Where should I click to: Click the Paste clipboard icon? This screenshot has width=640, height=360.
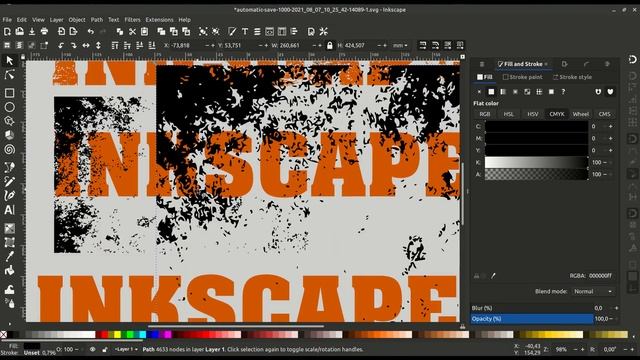144,31
